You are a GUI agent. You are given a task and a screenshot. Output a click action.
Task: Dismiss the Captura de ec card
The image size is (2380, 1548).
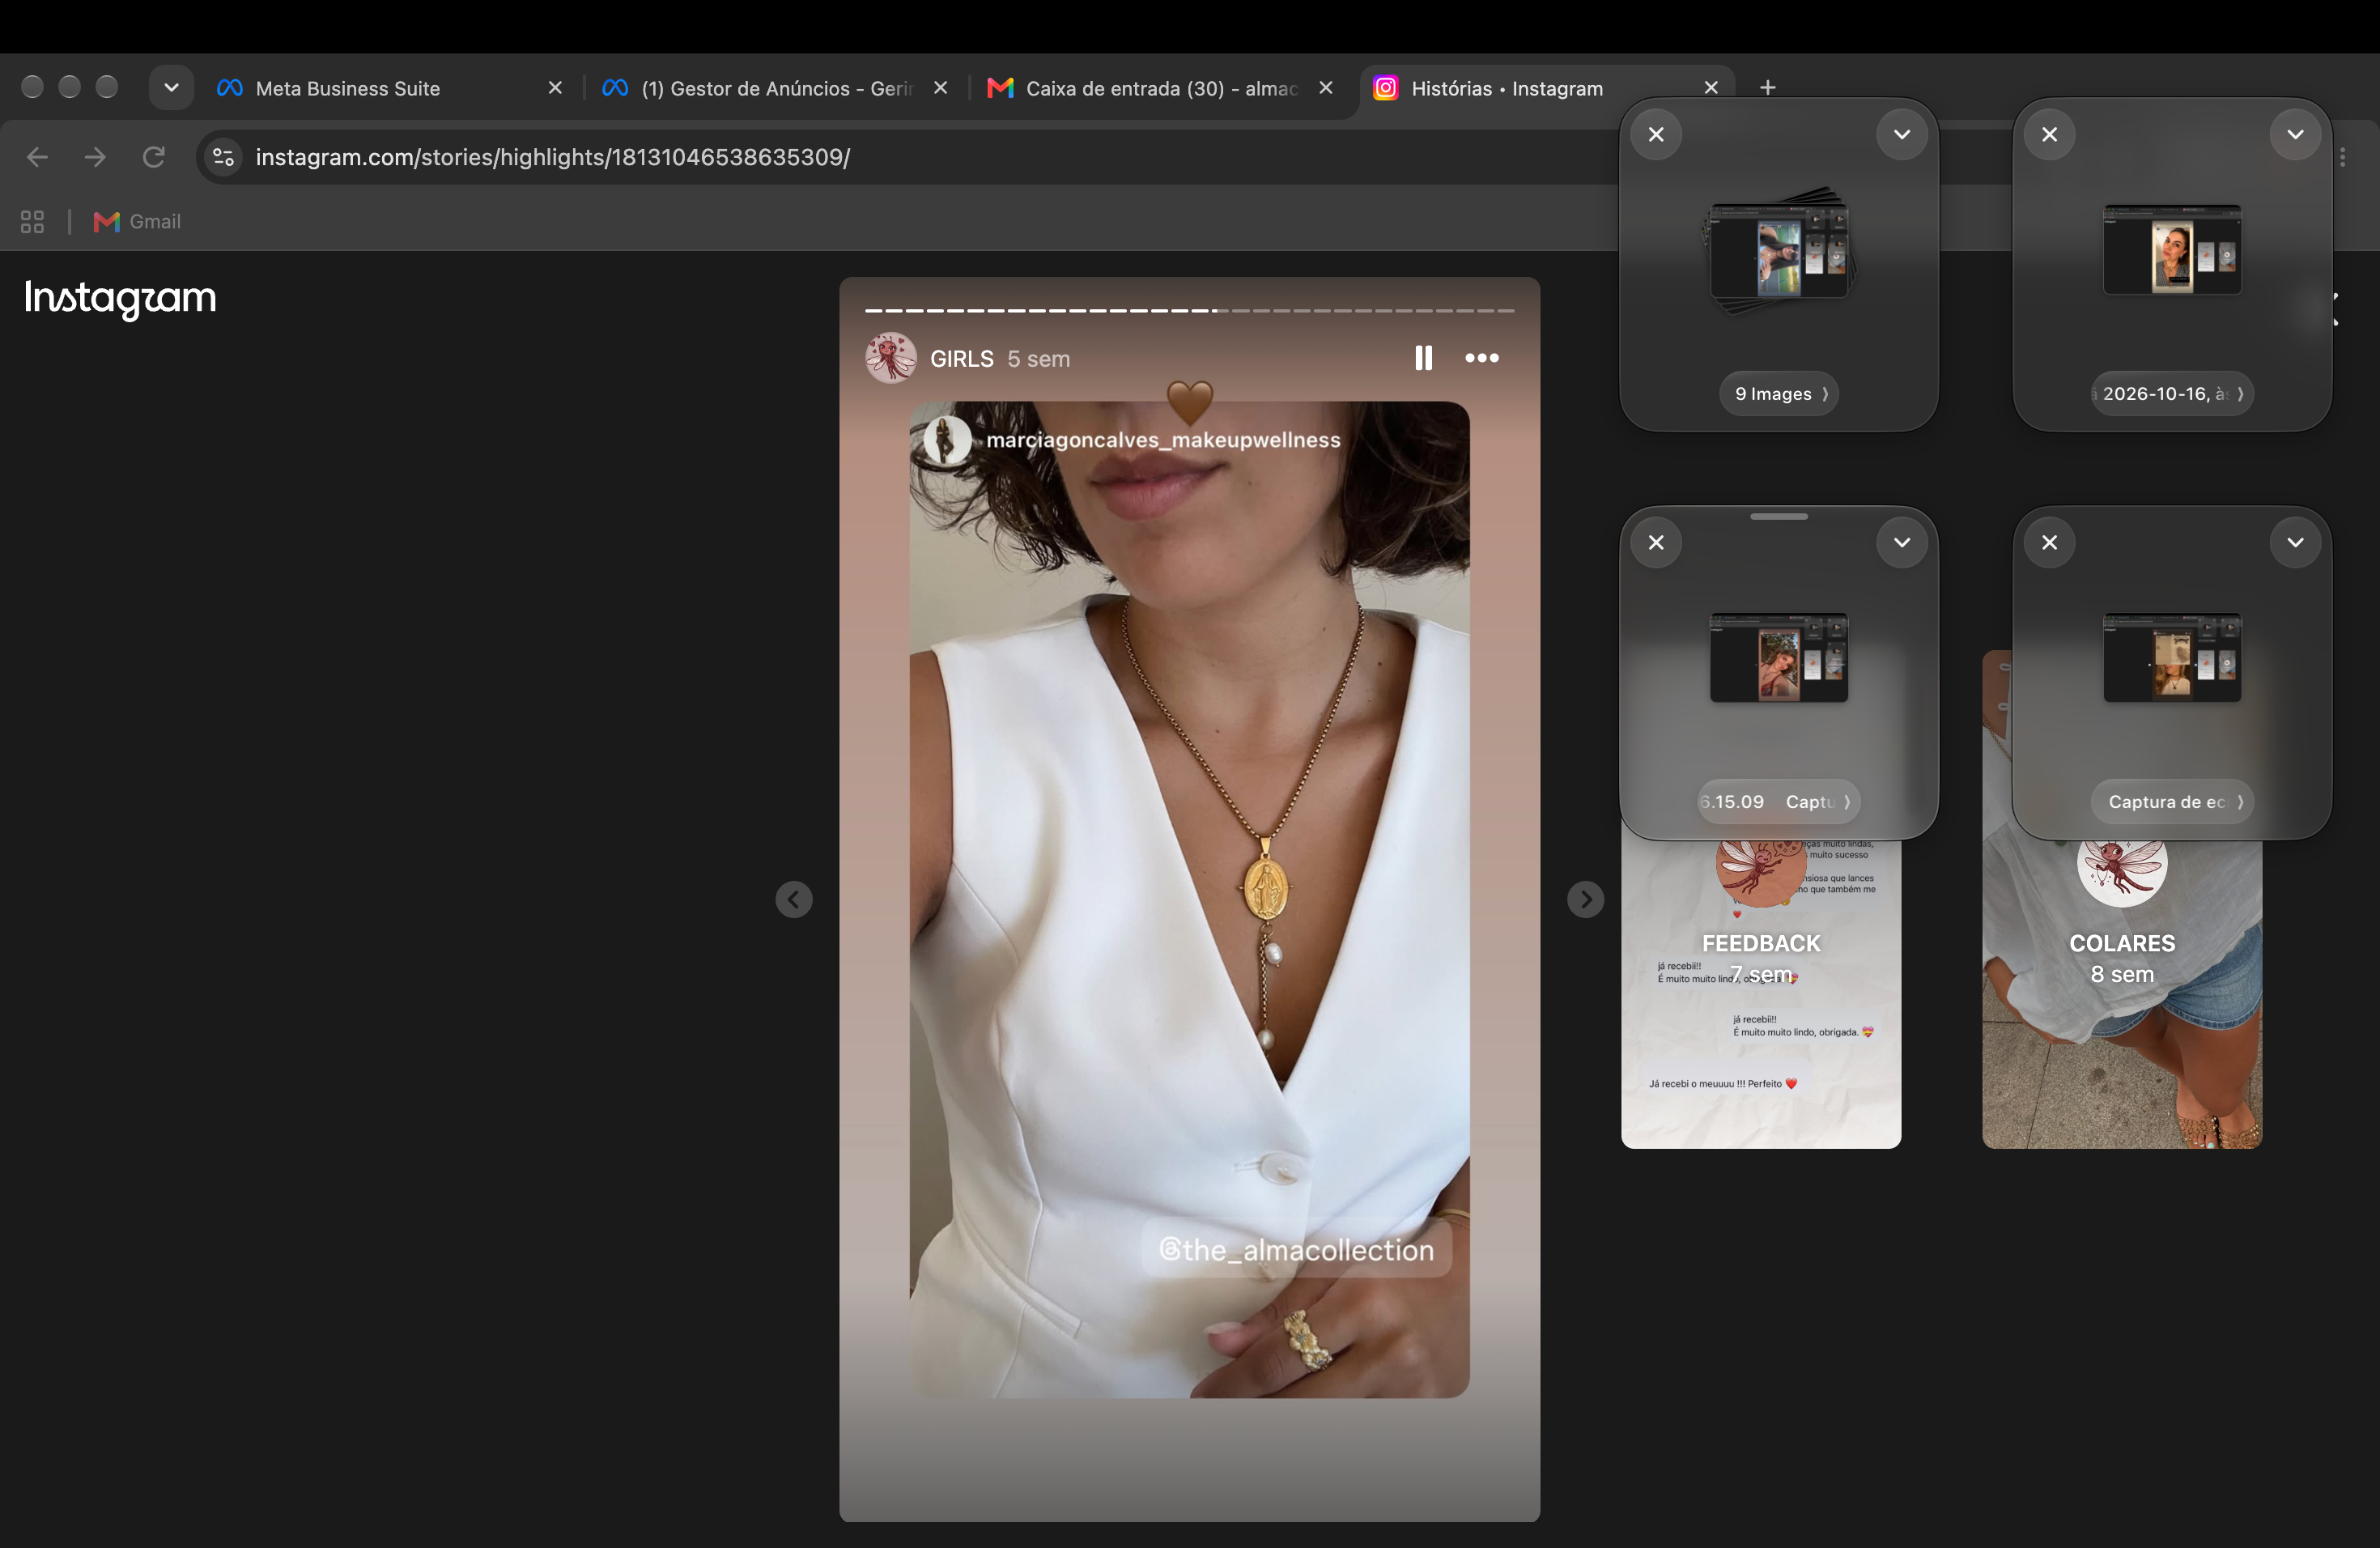[x=2049, y=543]
